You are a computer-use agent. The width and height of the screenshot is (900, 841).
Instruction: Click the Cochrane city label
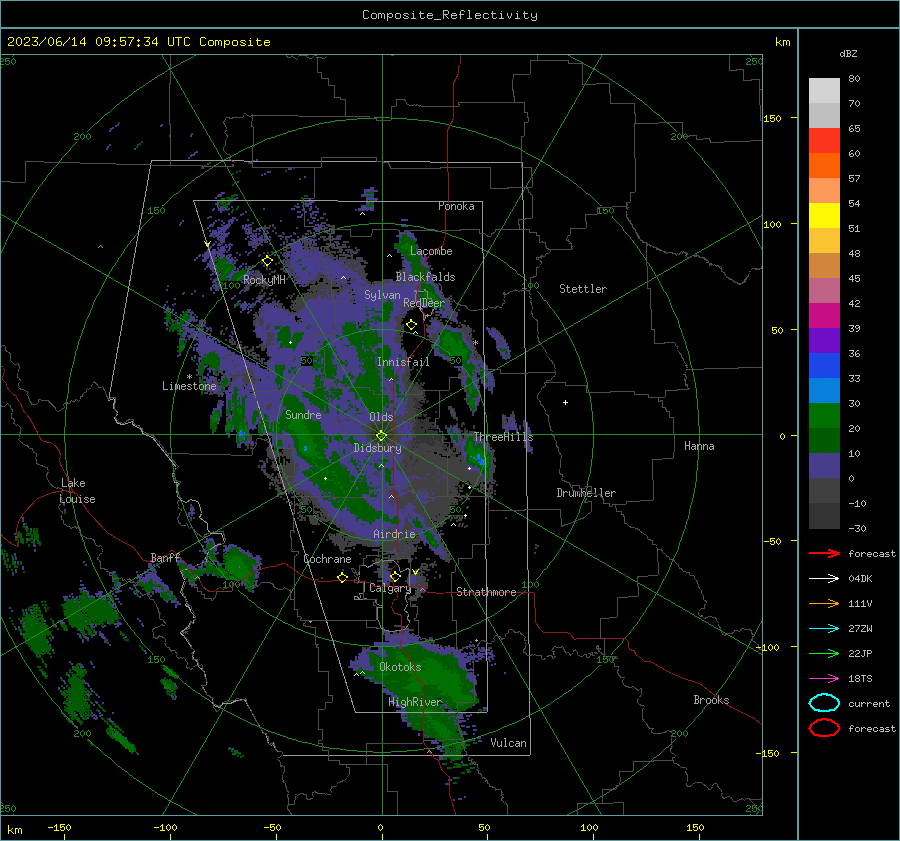(x=327, y=559)
